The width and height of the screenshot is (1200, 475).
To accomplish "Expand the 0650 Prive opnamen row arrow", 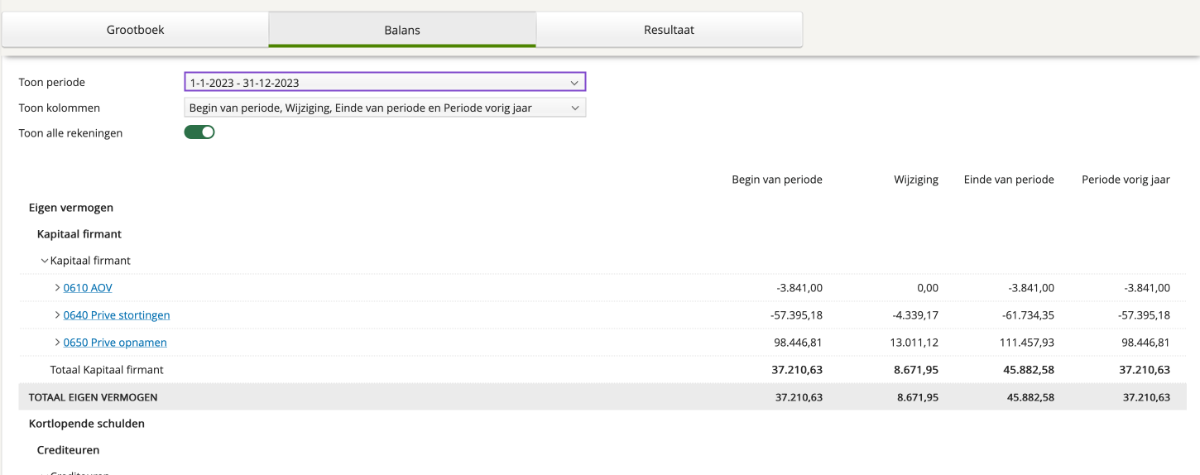I will 56,343.
